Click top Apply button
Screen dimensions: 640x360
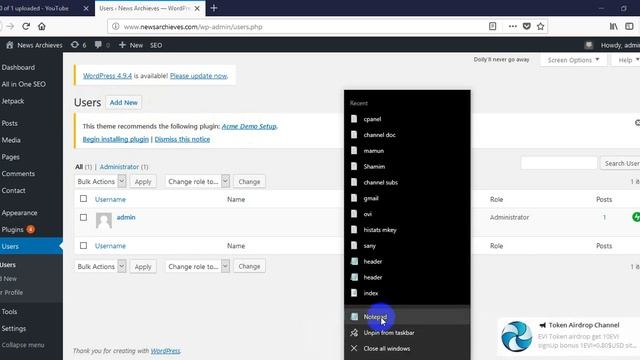pos(143,182)
